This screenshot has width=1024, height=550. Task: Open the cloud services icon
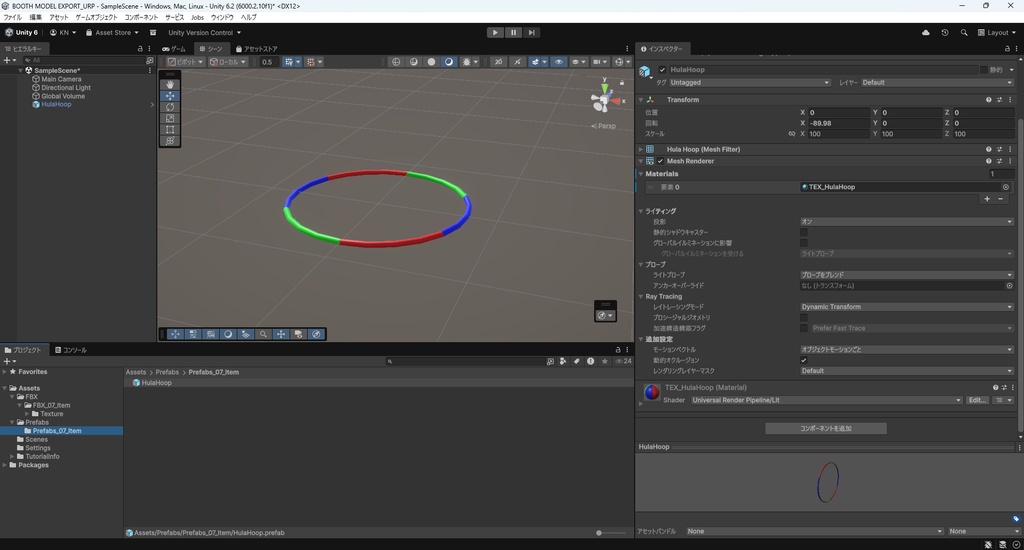[x=925, y=32]
